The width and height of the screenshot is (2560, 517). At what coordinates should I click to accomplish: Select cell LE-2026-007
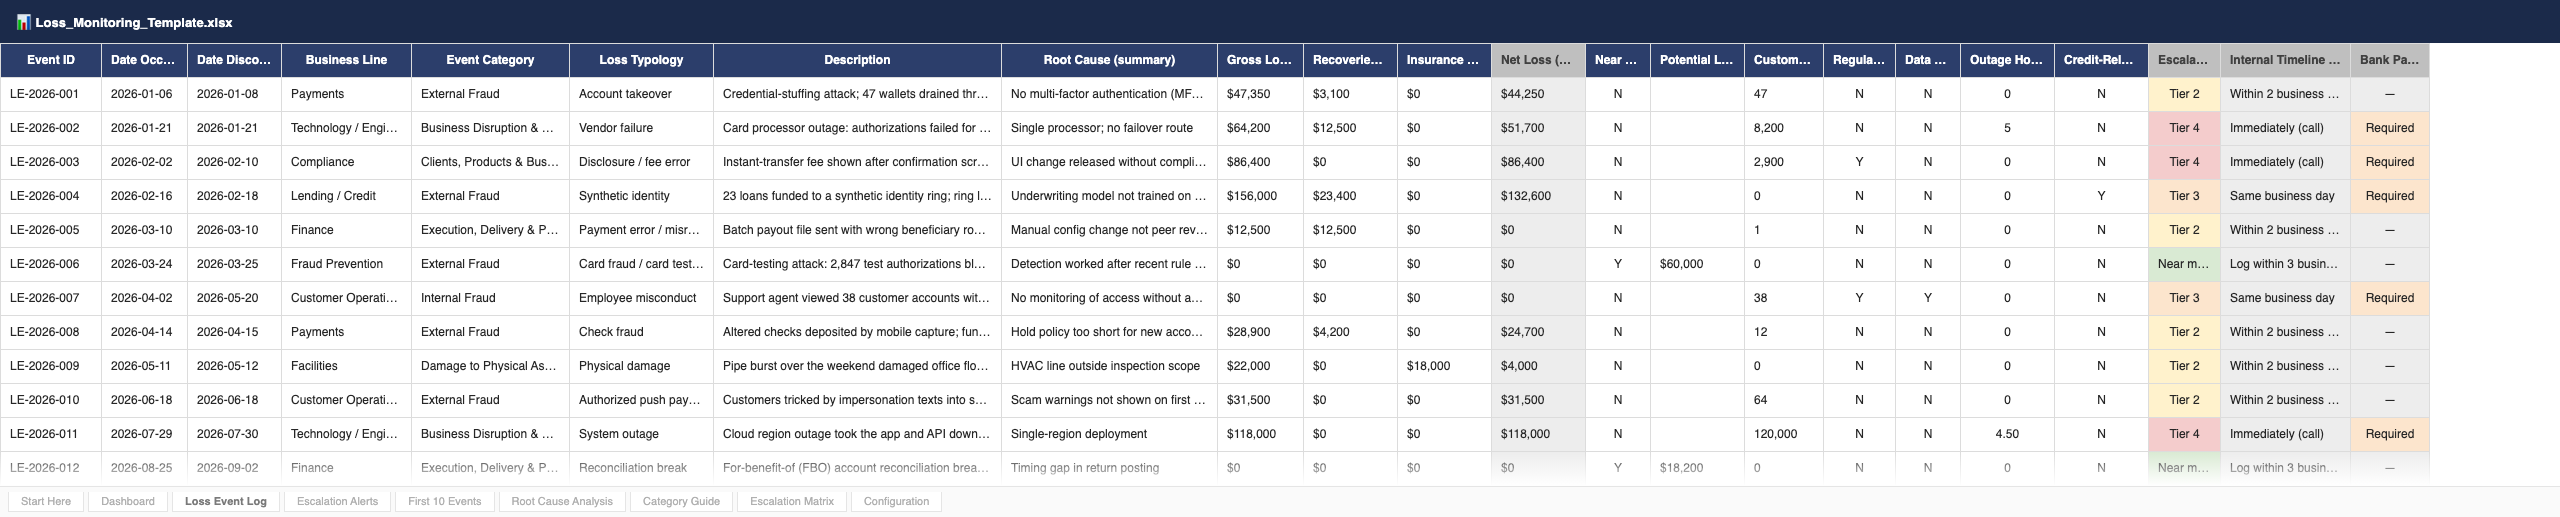click(x=51, y=298)
